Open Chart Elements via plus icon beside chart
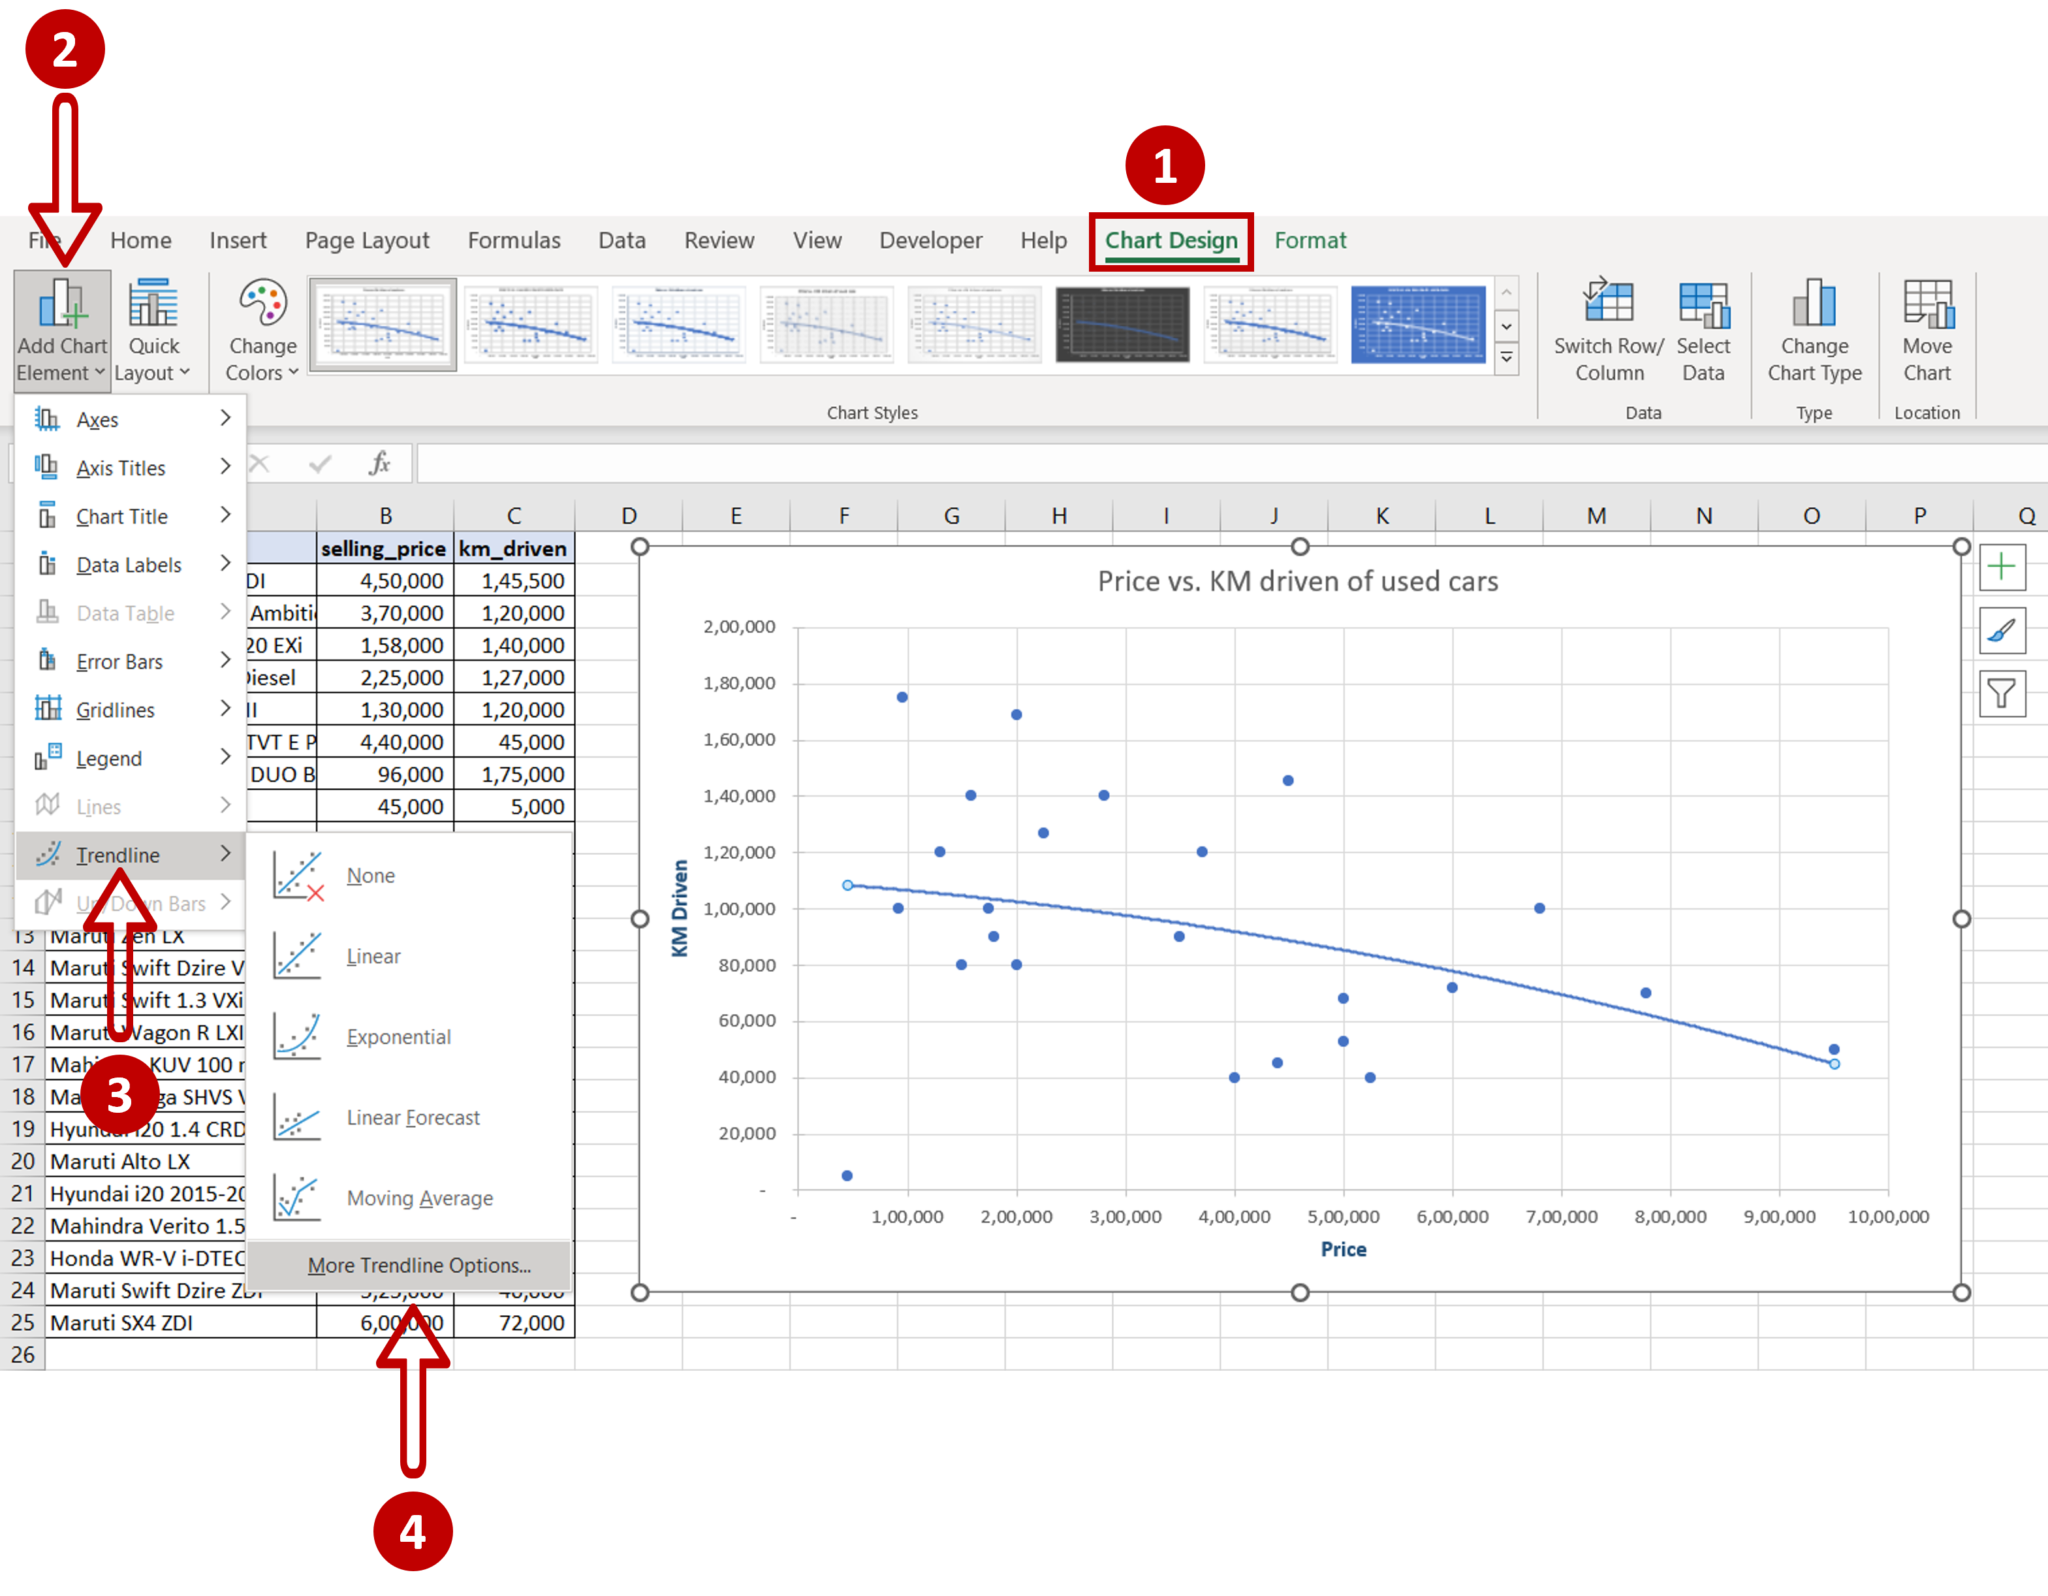 (x=2002, y=566)
